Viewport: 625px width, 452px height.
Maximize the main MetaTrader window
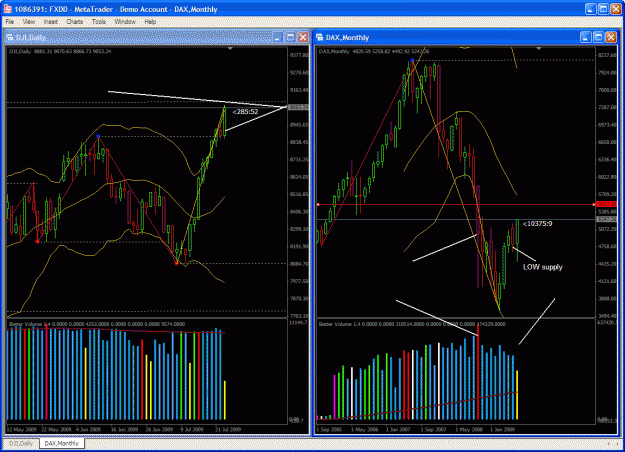[x=603, y=9]
